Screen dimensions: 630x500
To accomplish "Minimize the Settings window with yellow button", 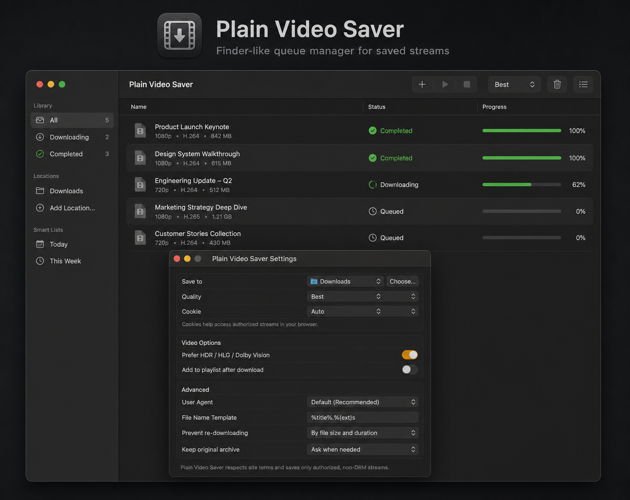I will click(187, 258).
